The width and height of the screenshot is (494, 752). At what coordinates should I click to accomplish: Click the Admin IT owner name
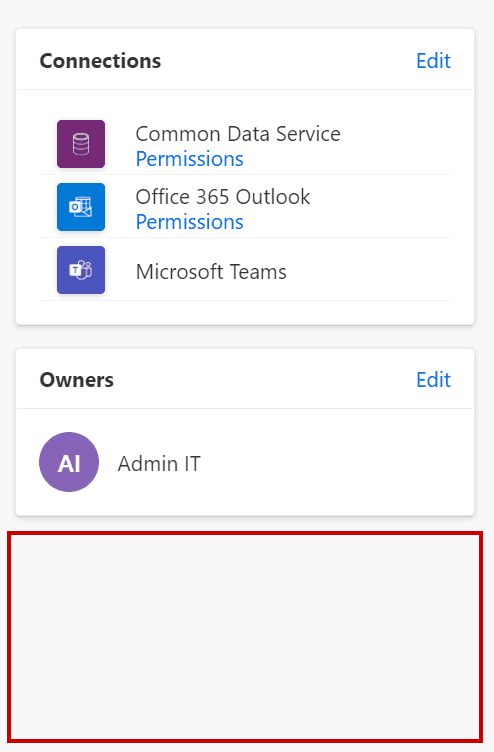pyautogui.click(x=159, y=463)
